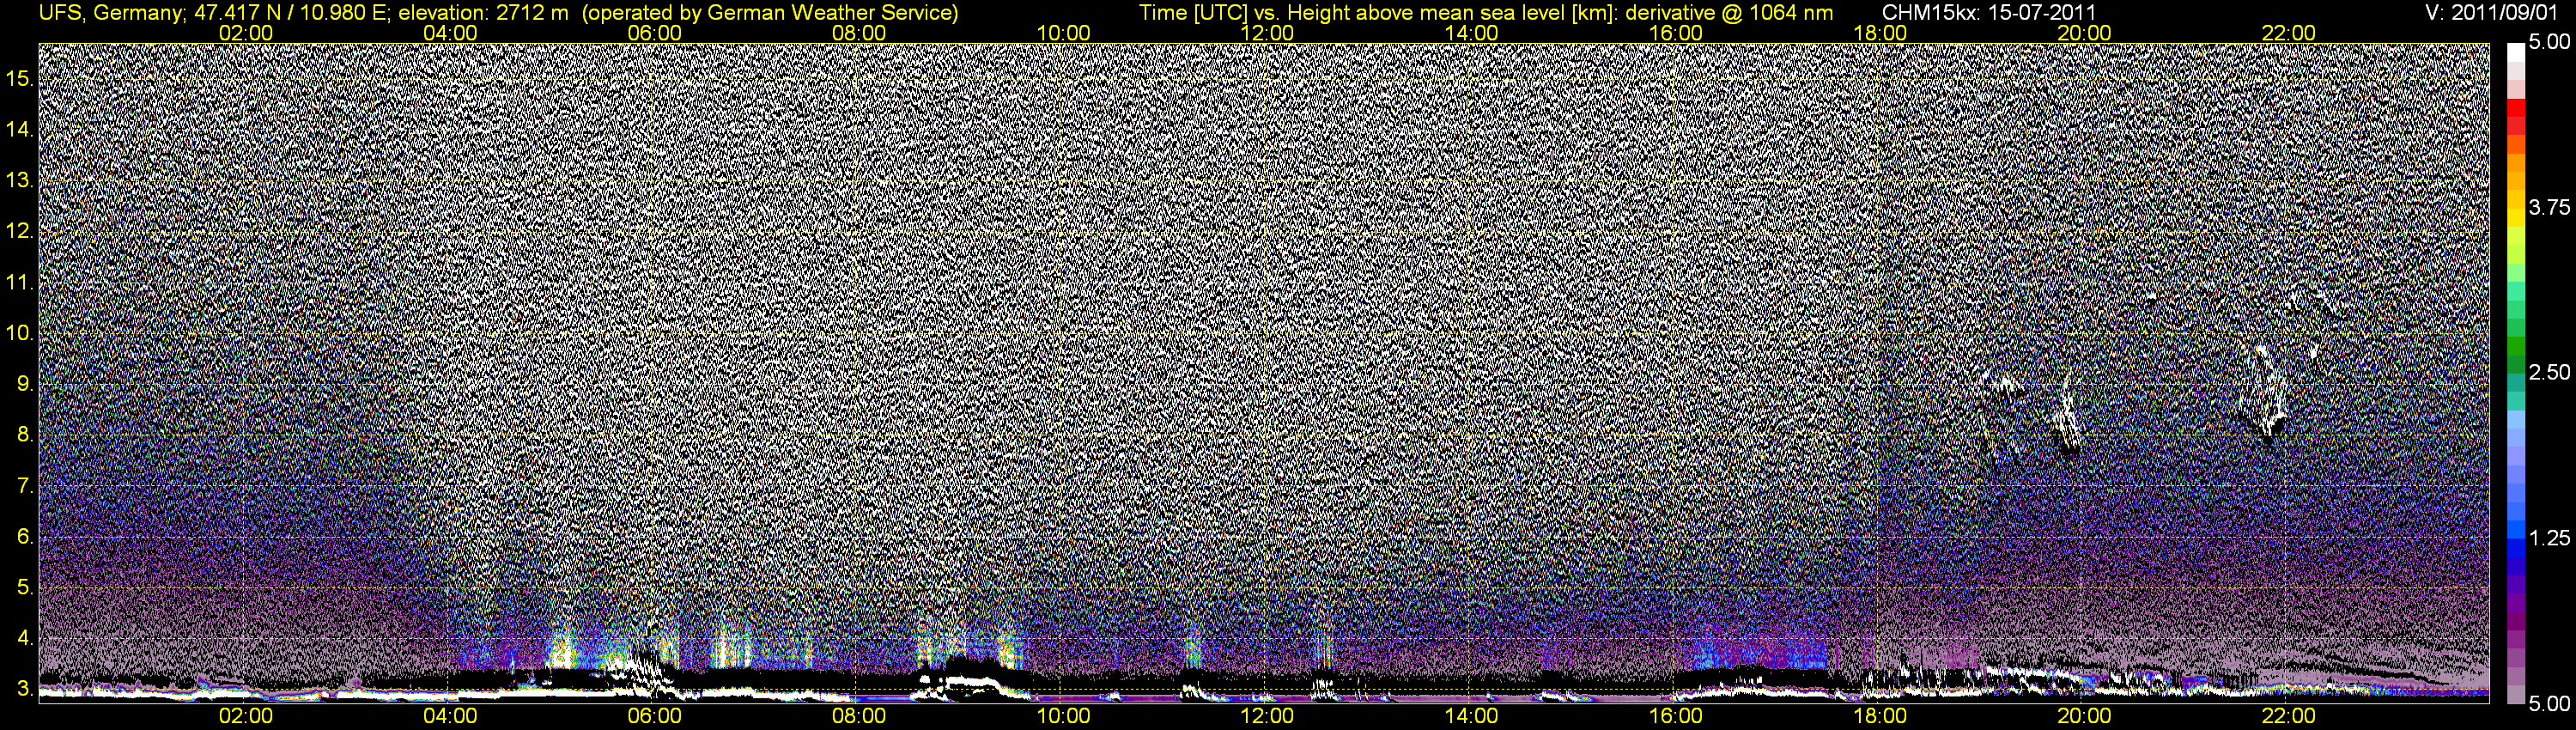The height and width of the screenshot is (730, 2576).
Task: Click the 16:00 label on the bottom time axis
Action: [x=1676, y=716]
